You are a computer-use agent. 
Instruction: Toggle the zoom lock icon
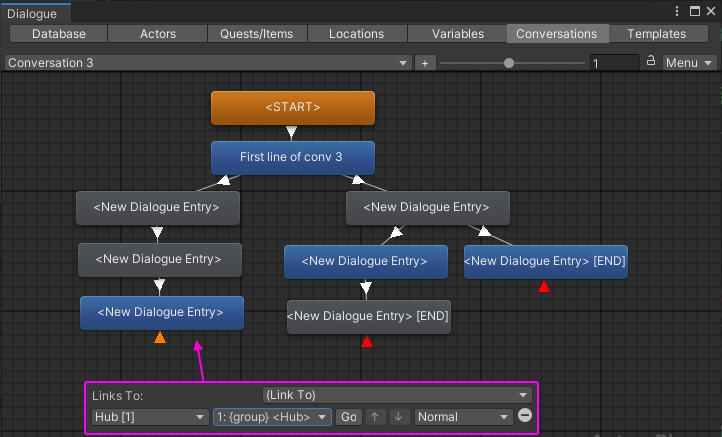pos(651,60)
